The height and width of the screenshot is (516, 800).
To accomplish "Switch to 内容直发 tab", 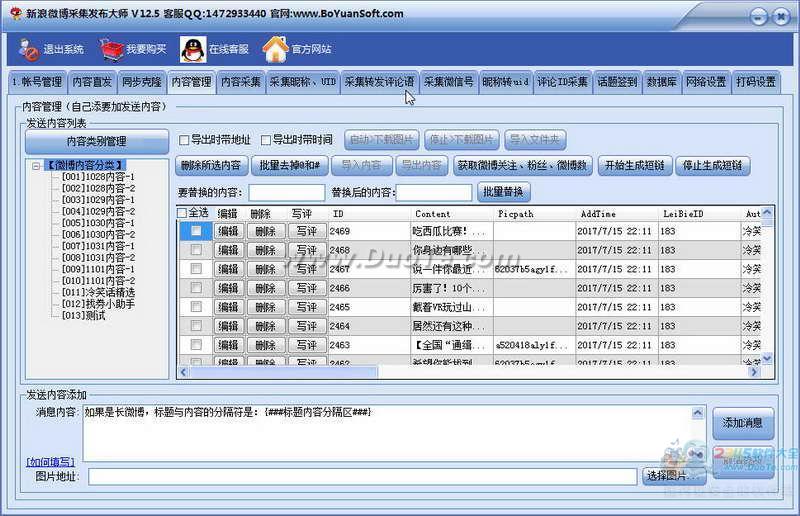I will 92,82.
